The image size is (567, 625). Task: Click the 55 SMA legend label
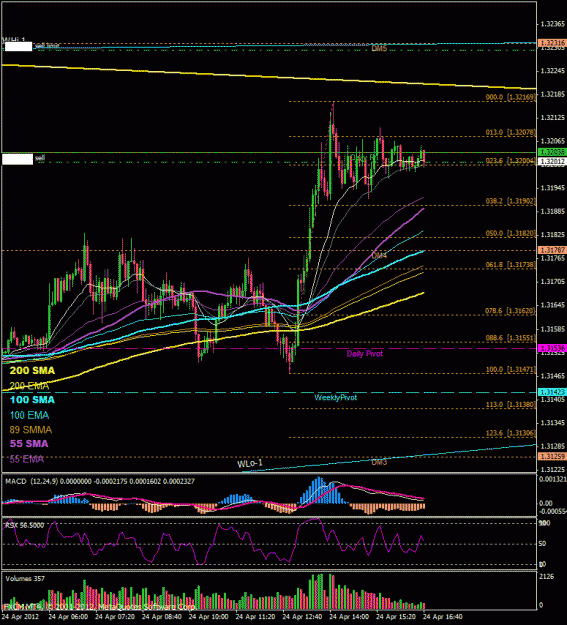[x=29, y=444]
